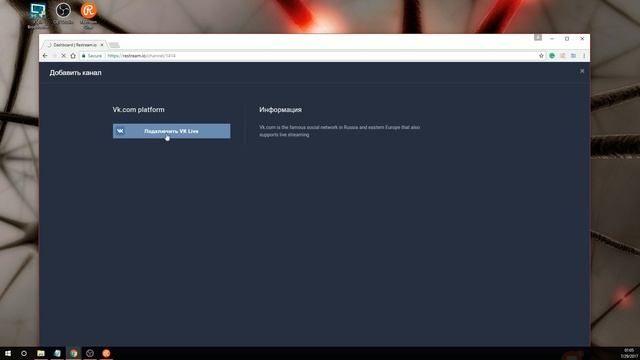Switch to Chrome in the taskbar
The width and height of the screenshot is (640, 360).
73,353
